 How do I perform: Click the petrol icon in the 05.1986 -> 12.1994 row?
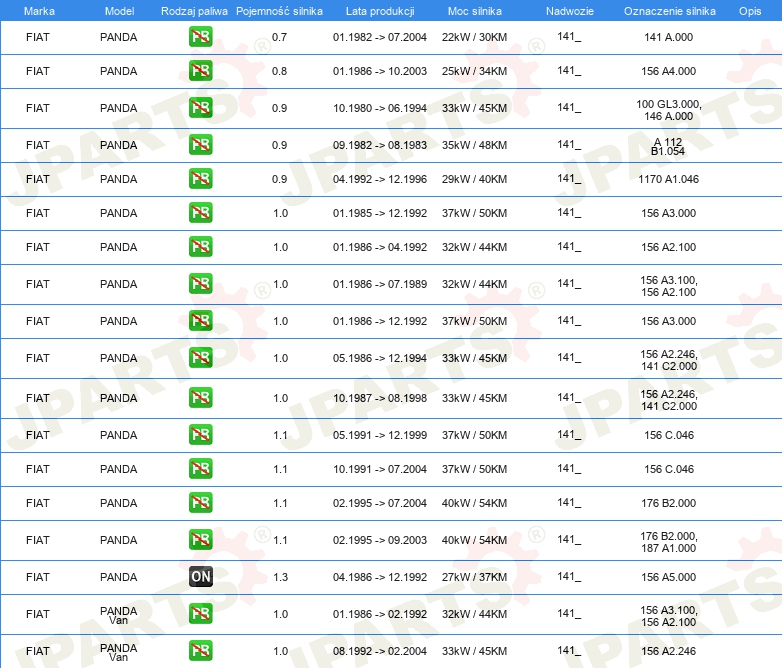click(200, 357)
